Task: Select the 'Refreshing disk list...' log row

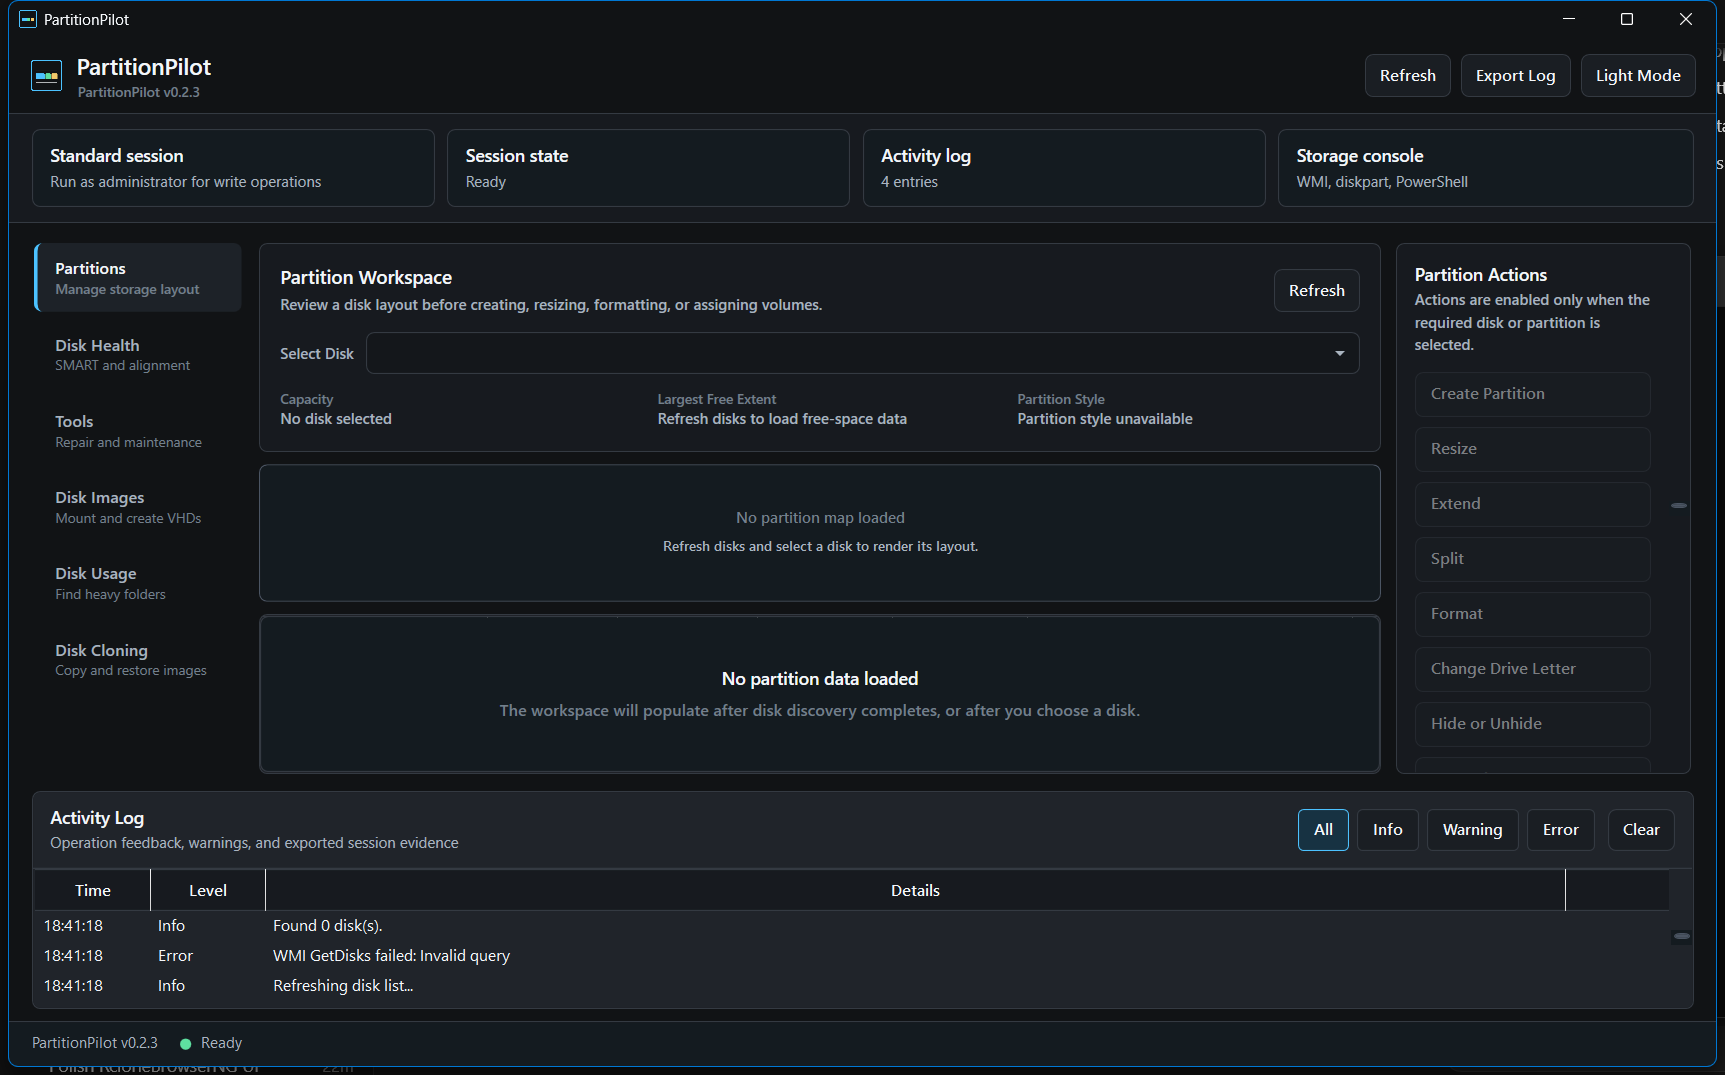Action: 851,986
